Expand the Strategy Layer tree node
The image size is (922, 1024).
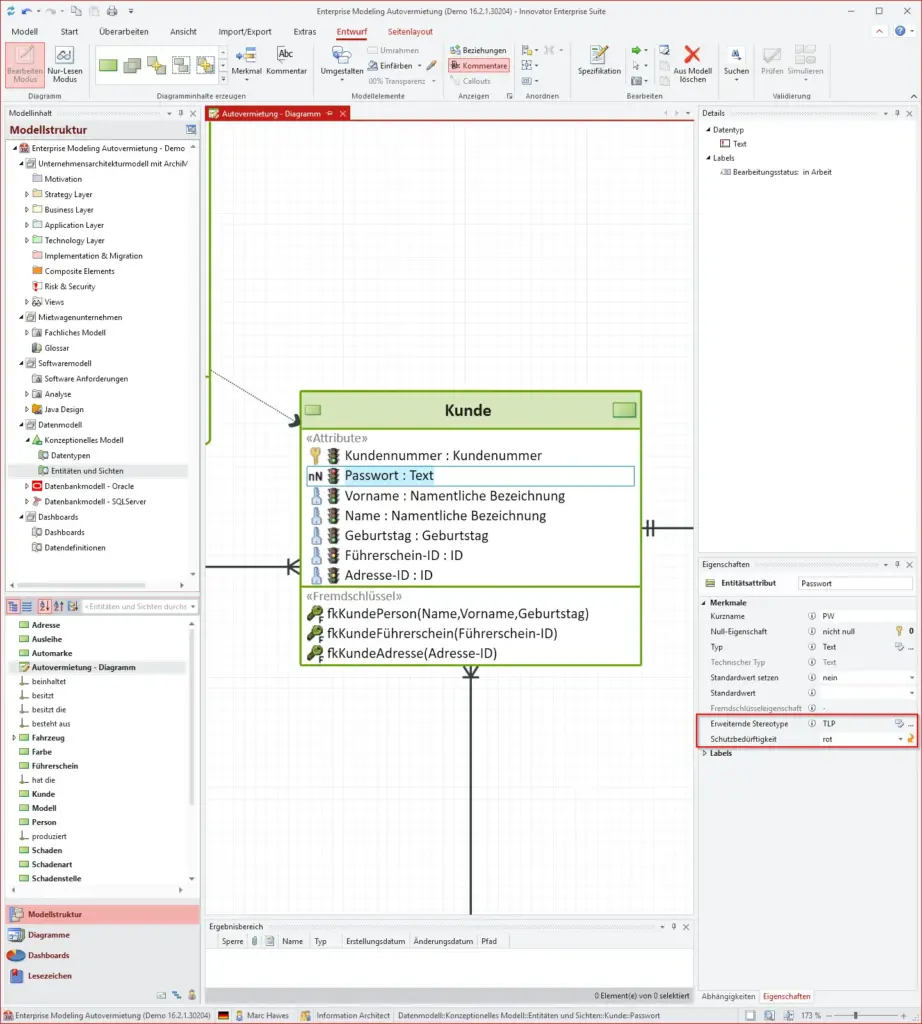coord(27,195)
